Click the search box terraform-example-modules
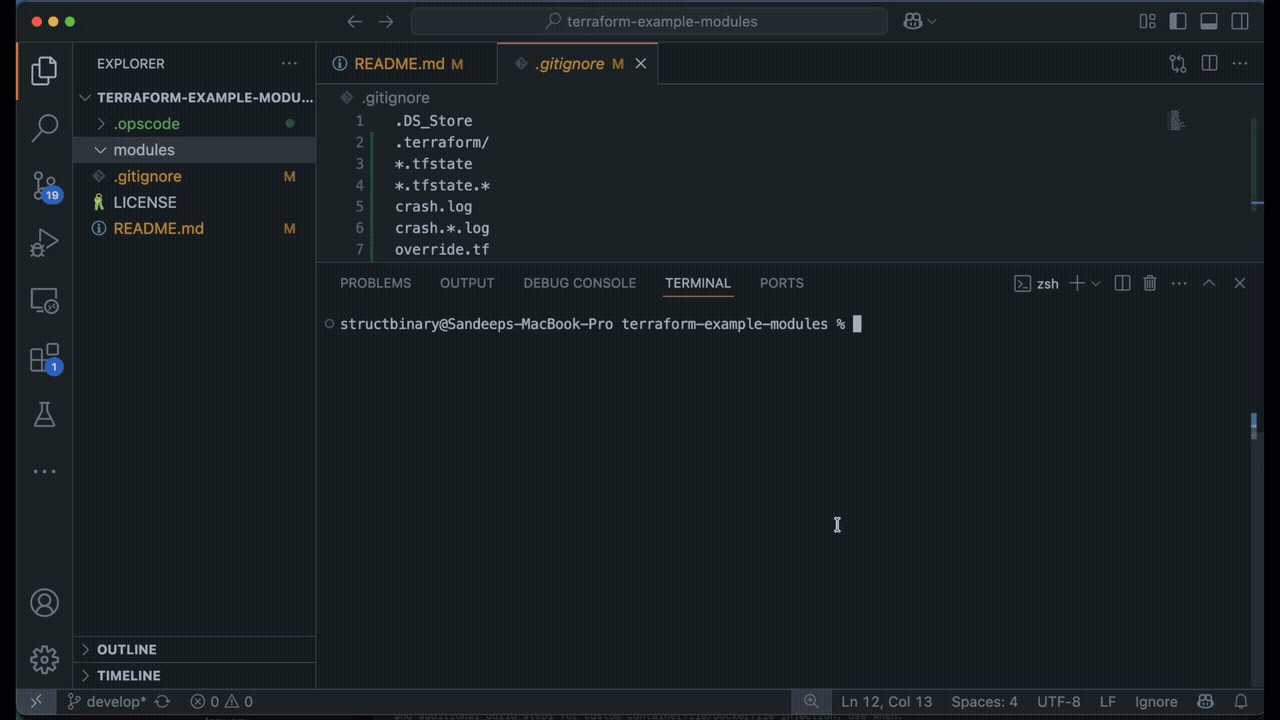The image size is (1280, 720). coord(649,21)
